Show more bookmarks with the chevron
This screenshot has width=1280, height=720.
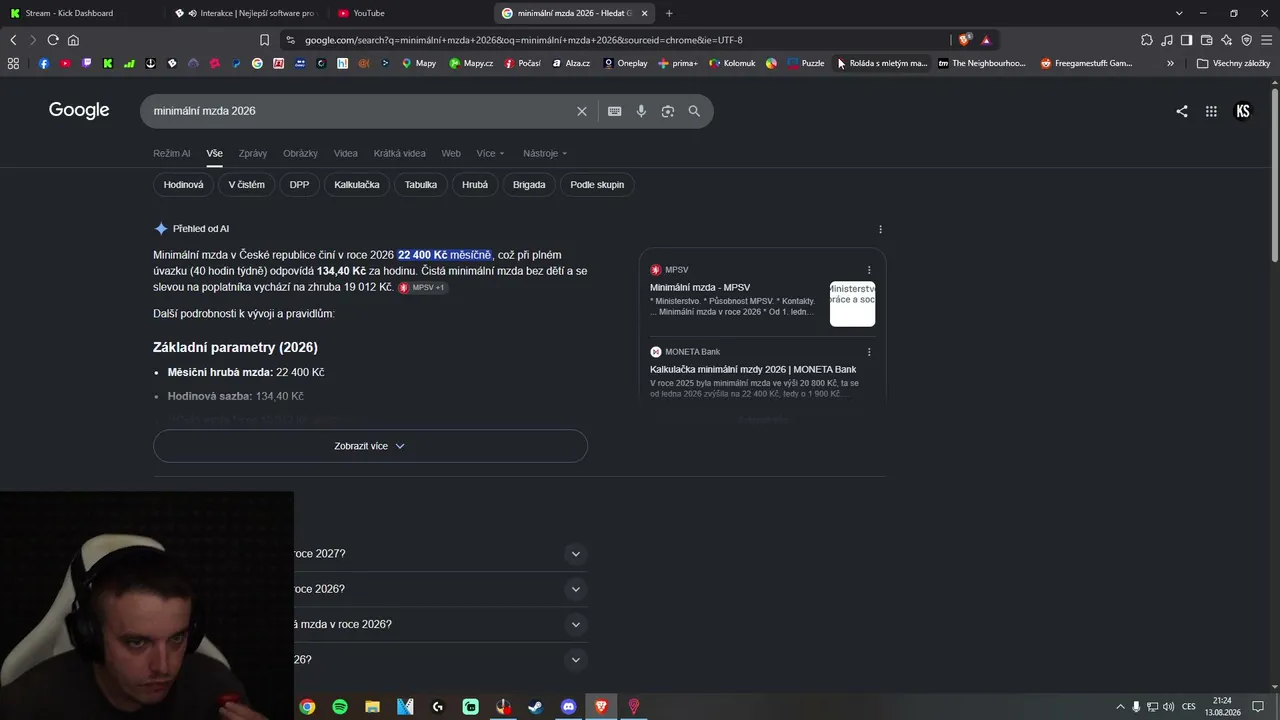click(1170, 63)
